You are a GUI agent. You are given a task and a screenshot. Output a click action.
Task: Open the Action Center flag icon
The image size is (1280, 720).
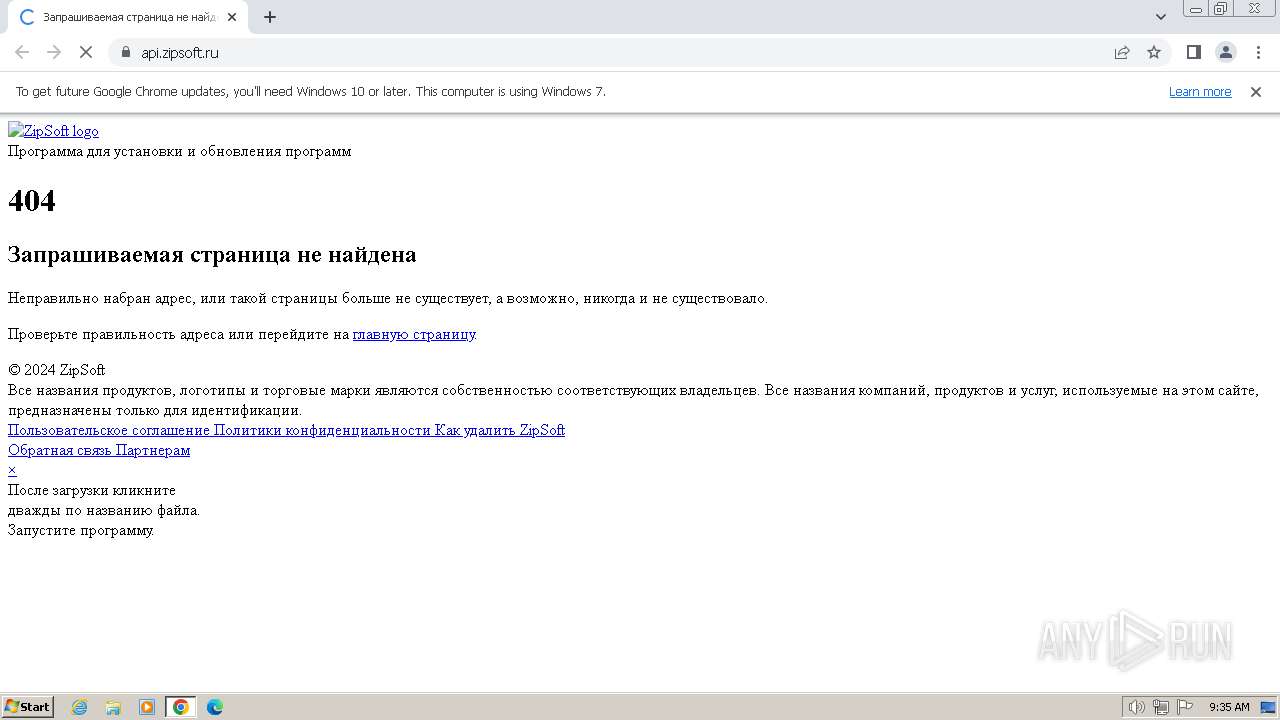pyautogui.click(x=1185, y=707)
